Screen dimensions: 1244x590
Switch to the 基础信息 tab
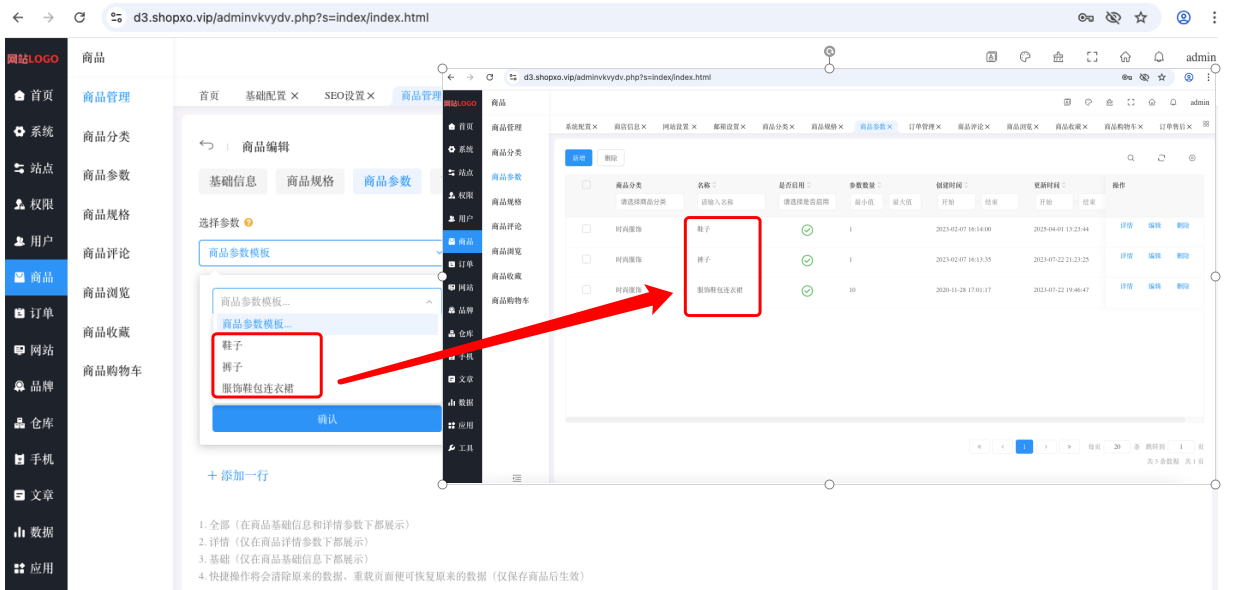(x=233, y=181)
